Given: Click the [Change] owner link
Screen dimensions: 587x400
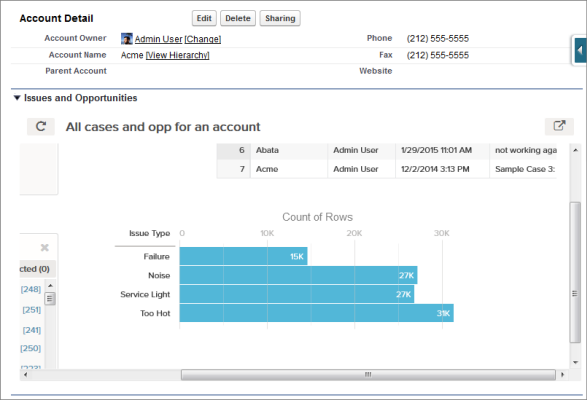Looking at the screenshot, I should pos(203,39).
